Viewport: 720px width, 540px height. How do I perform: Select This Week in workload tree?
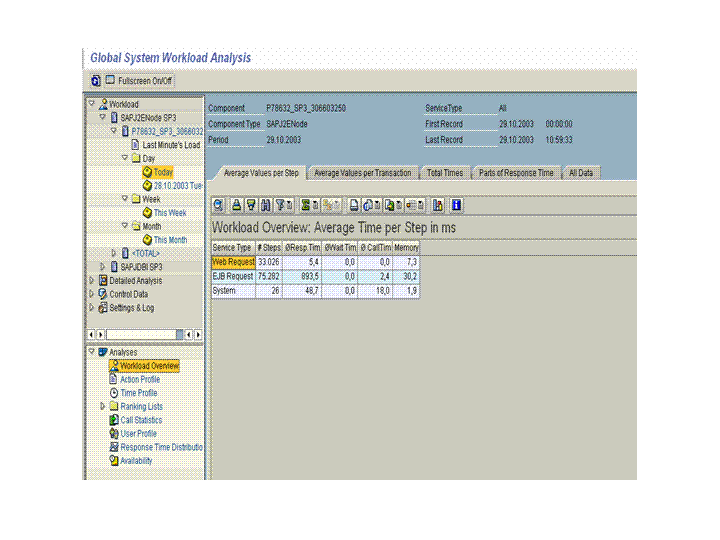click(x=169, y=213)
